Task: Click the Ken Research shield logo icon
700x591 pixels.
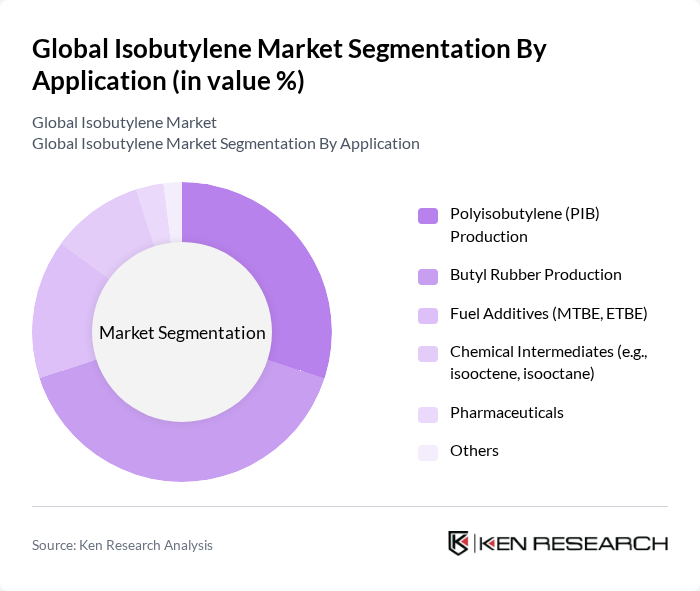Action: [458, 543]
